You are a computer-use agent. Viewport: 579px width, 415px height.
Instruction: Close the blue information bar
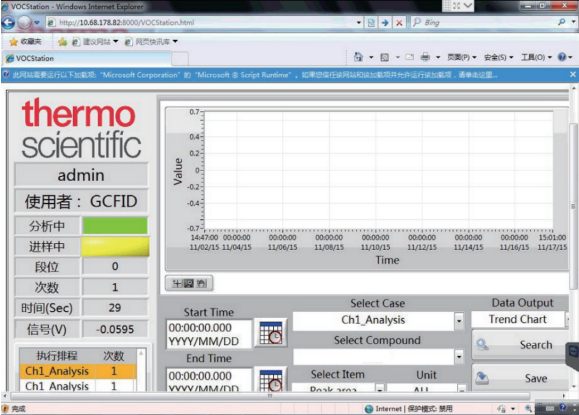pos(573,75)
